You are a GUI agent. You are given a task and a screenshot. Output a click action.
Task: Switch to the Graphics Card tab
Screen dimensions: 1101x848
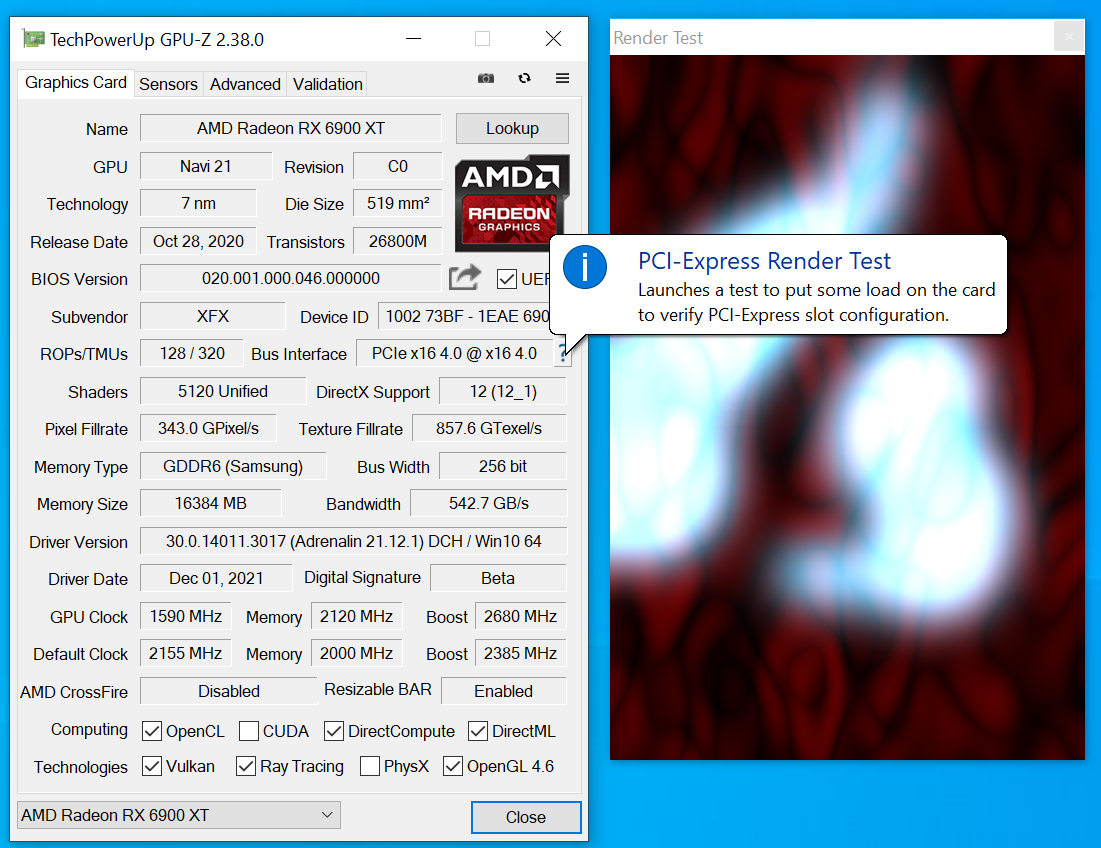(x=76, y=83)
